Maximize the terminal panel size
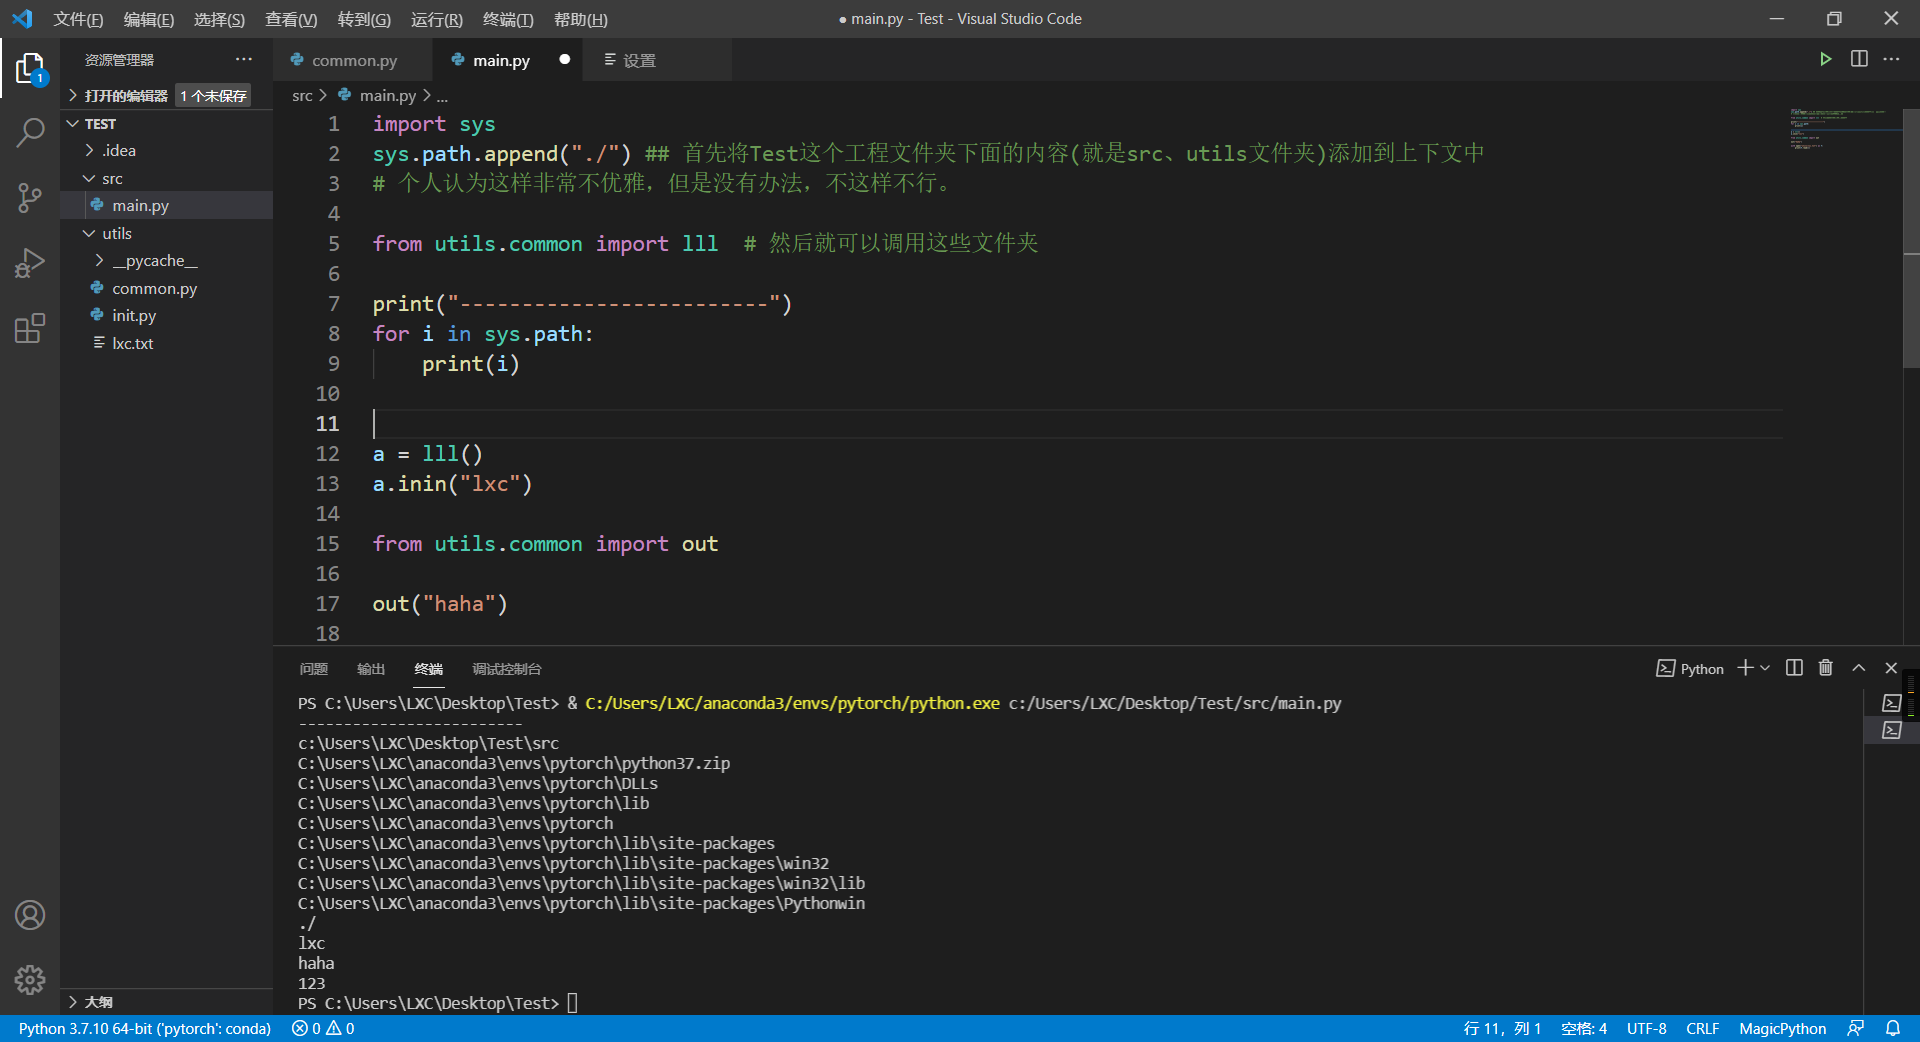 click(x=1859, y=668)
